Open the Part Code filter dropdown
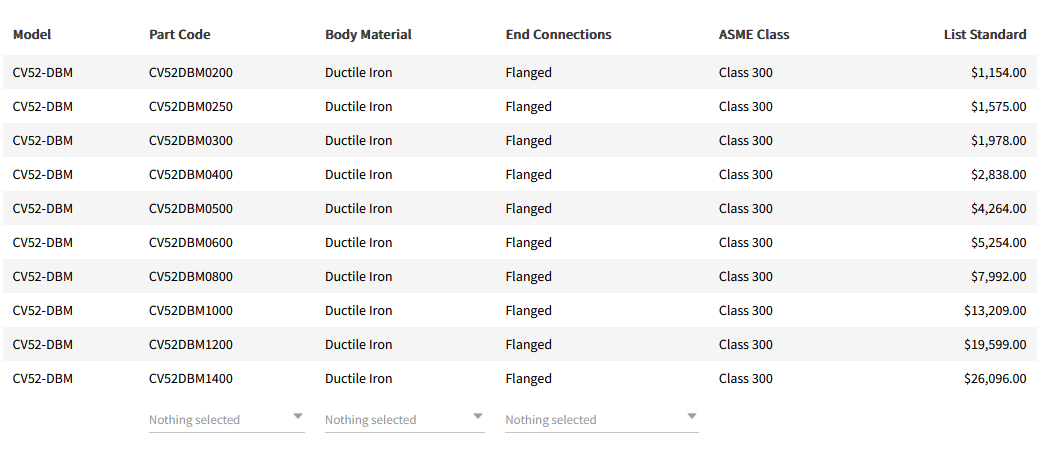The image size is (1044, 452). pos(226,420)
